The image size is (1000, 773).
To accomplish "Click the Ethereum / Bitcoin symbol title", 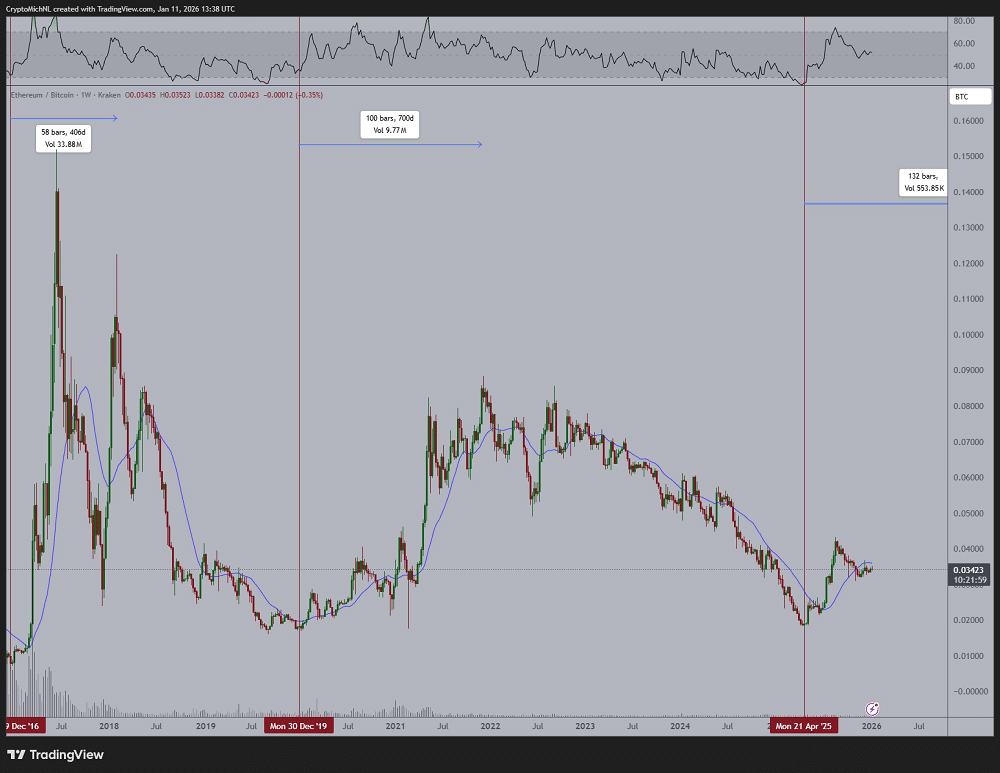I will (51, 93).
